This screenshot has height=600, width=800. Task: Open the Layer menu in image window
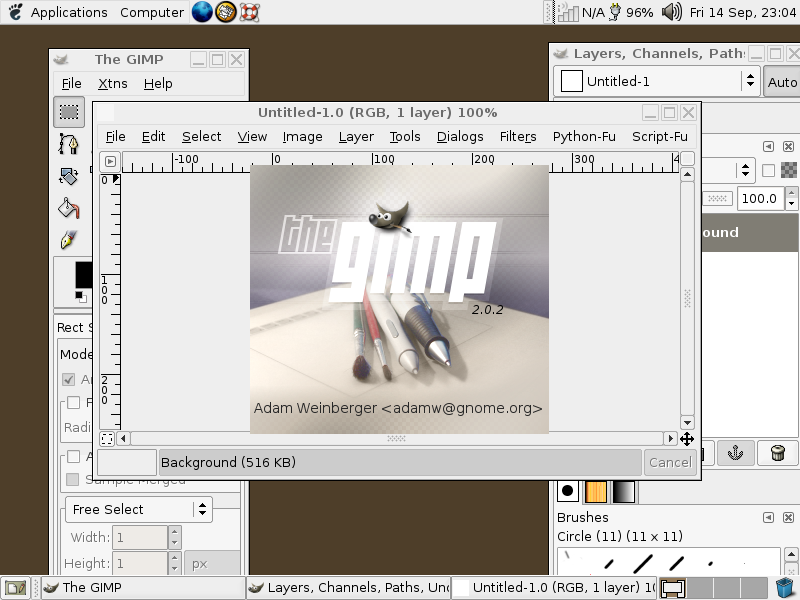(x=356, y=136)
